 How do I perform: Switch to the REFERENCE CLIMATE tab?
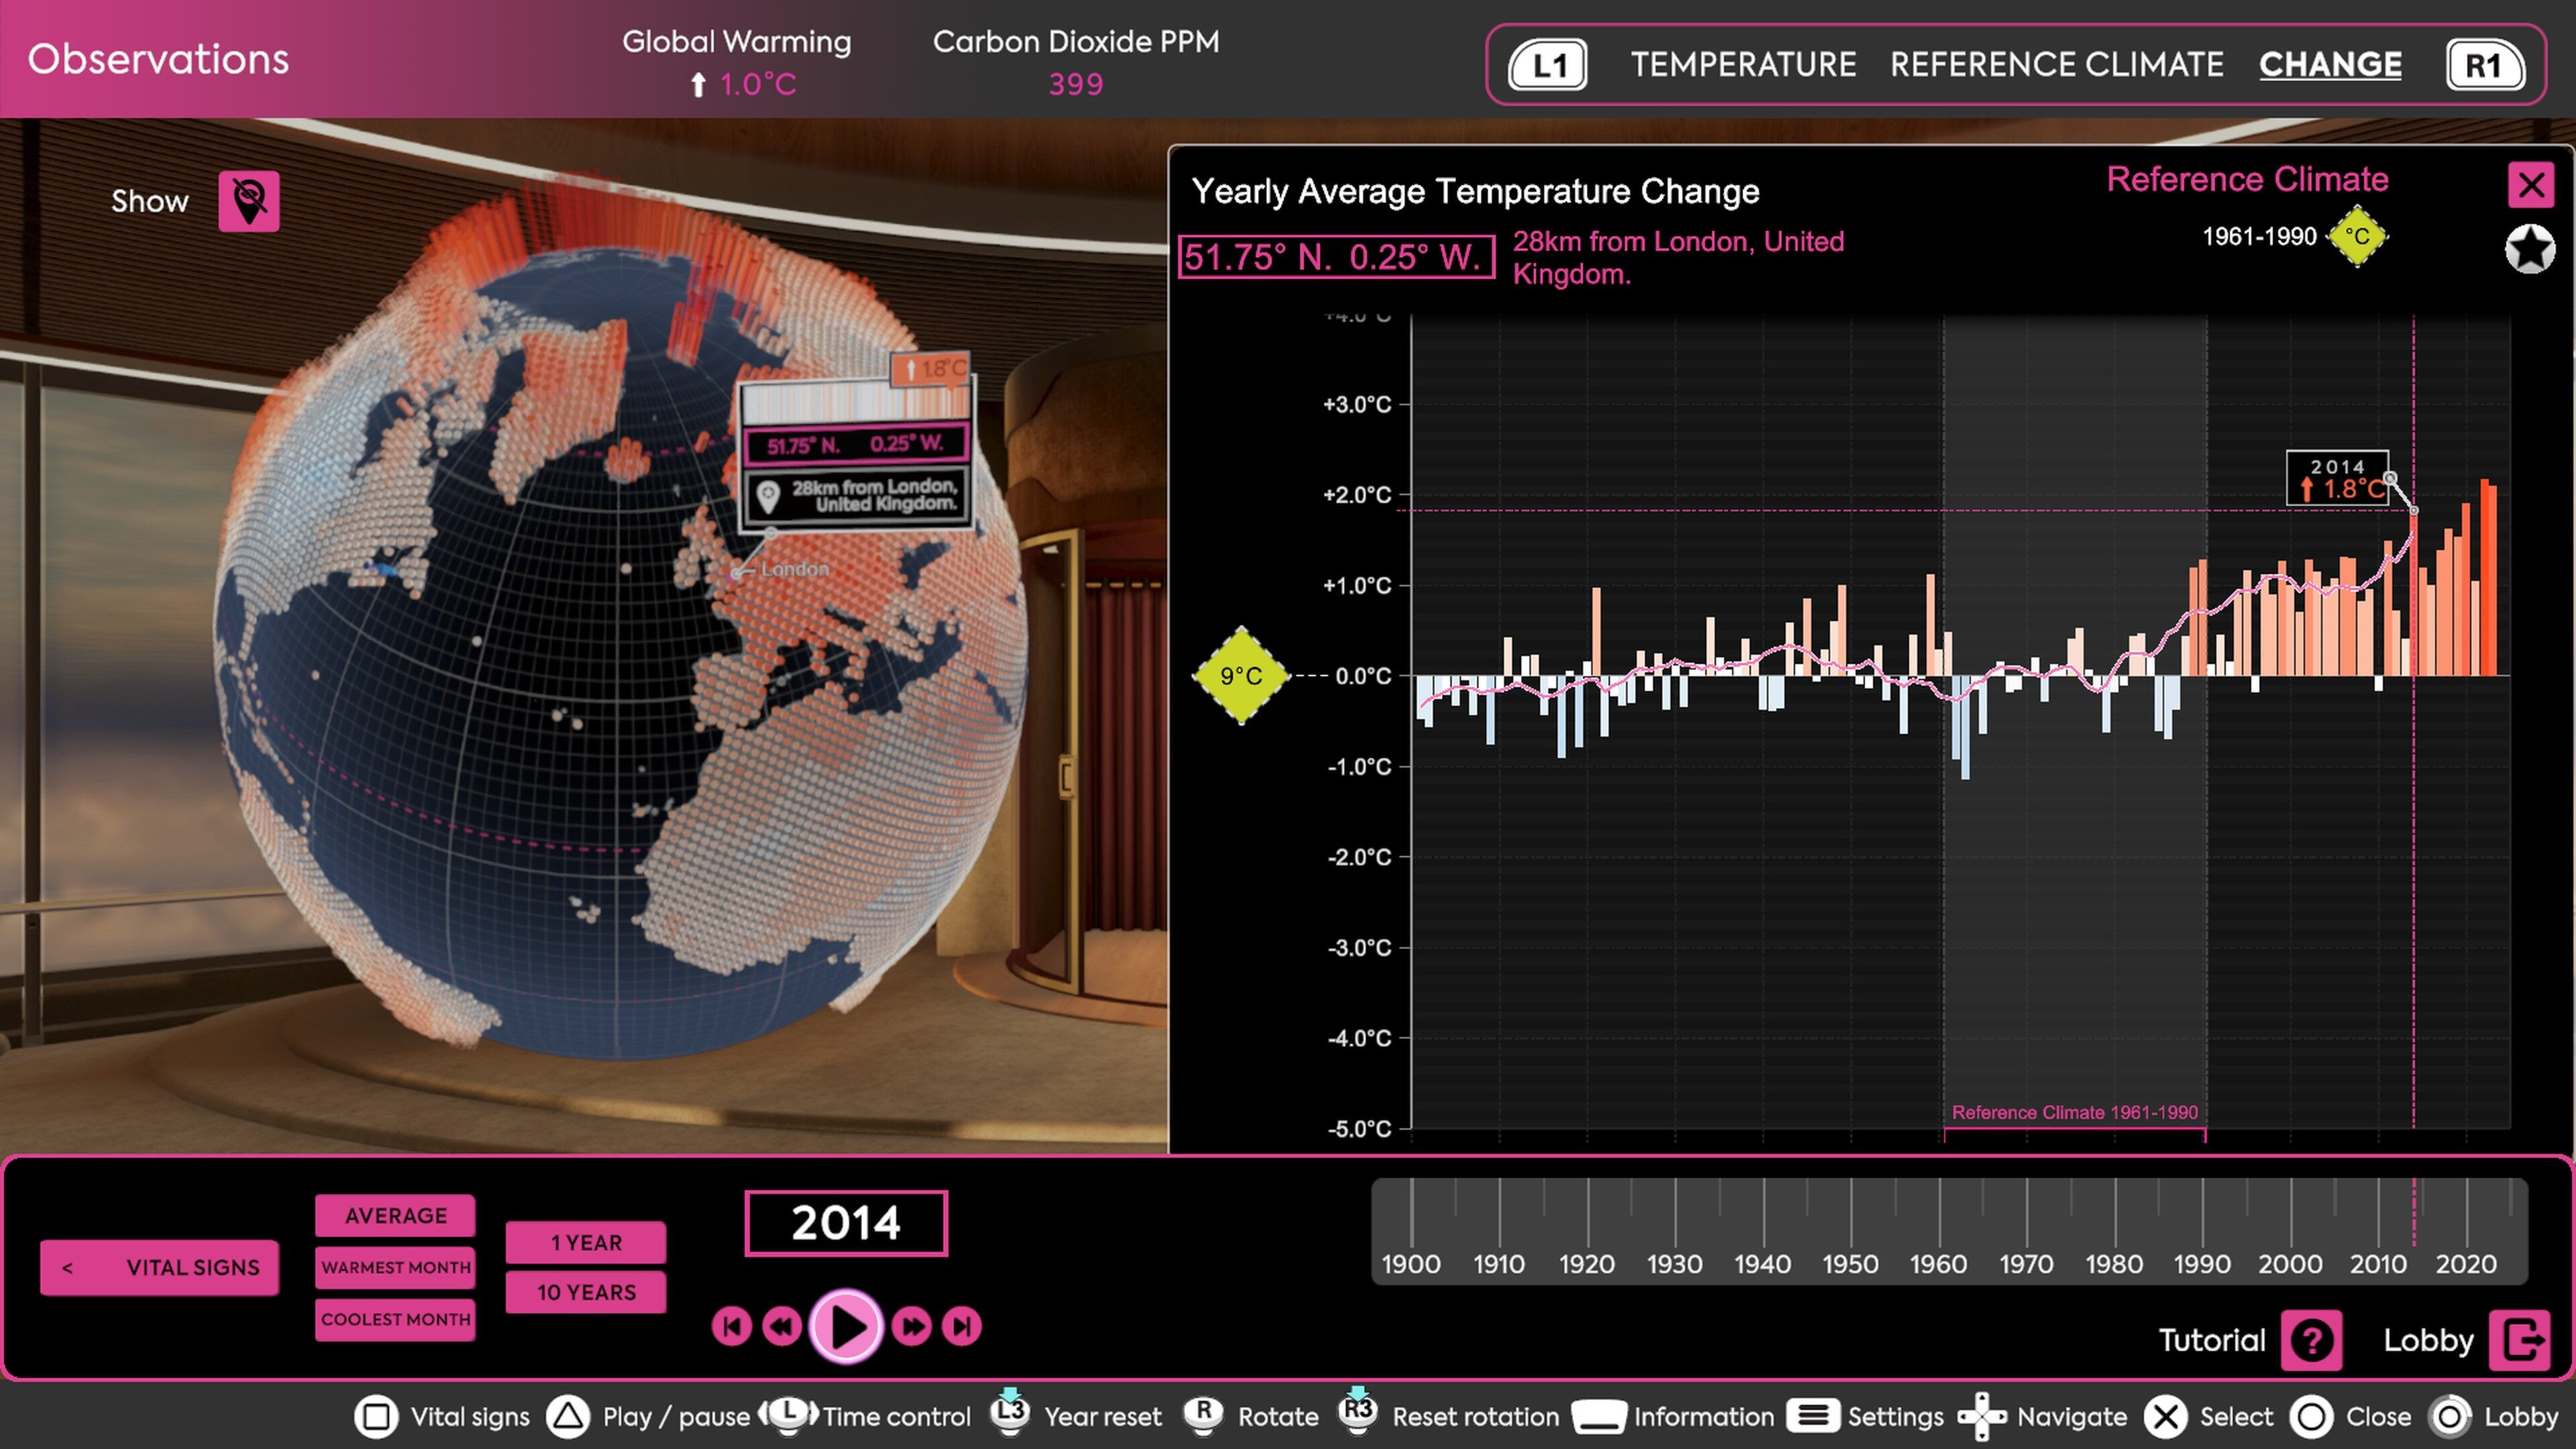2056,65
